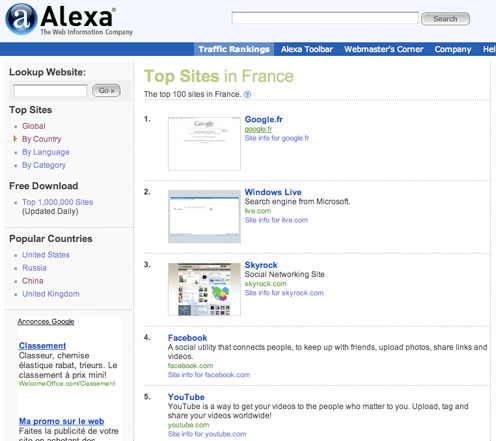Open Site info for facebook.com
This screenshot has height=441, width=496.
tap(209, 375)
